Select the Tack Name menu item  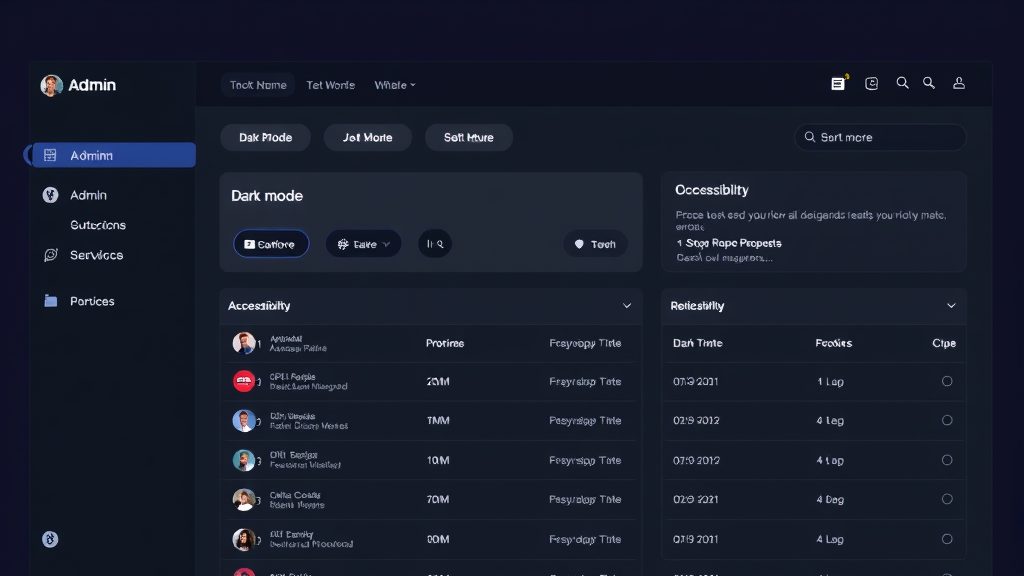pyautogui.click(x=257, y=85)
